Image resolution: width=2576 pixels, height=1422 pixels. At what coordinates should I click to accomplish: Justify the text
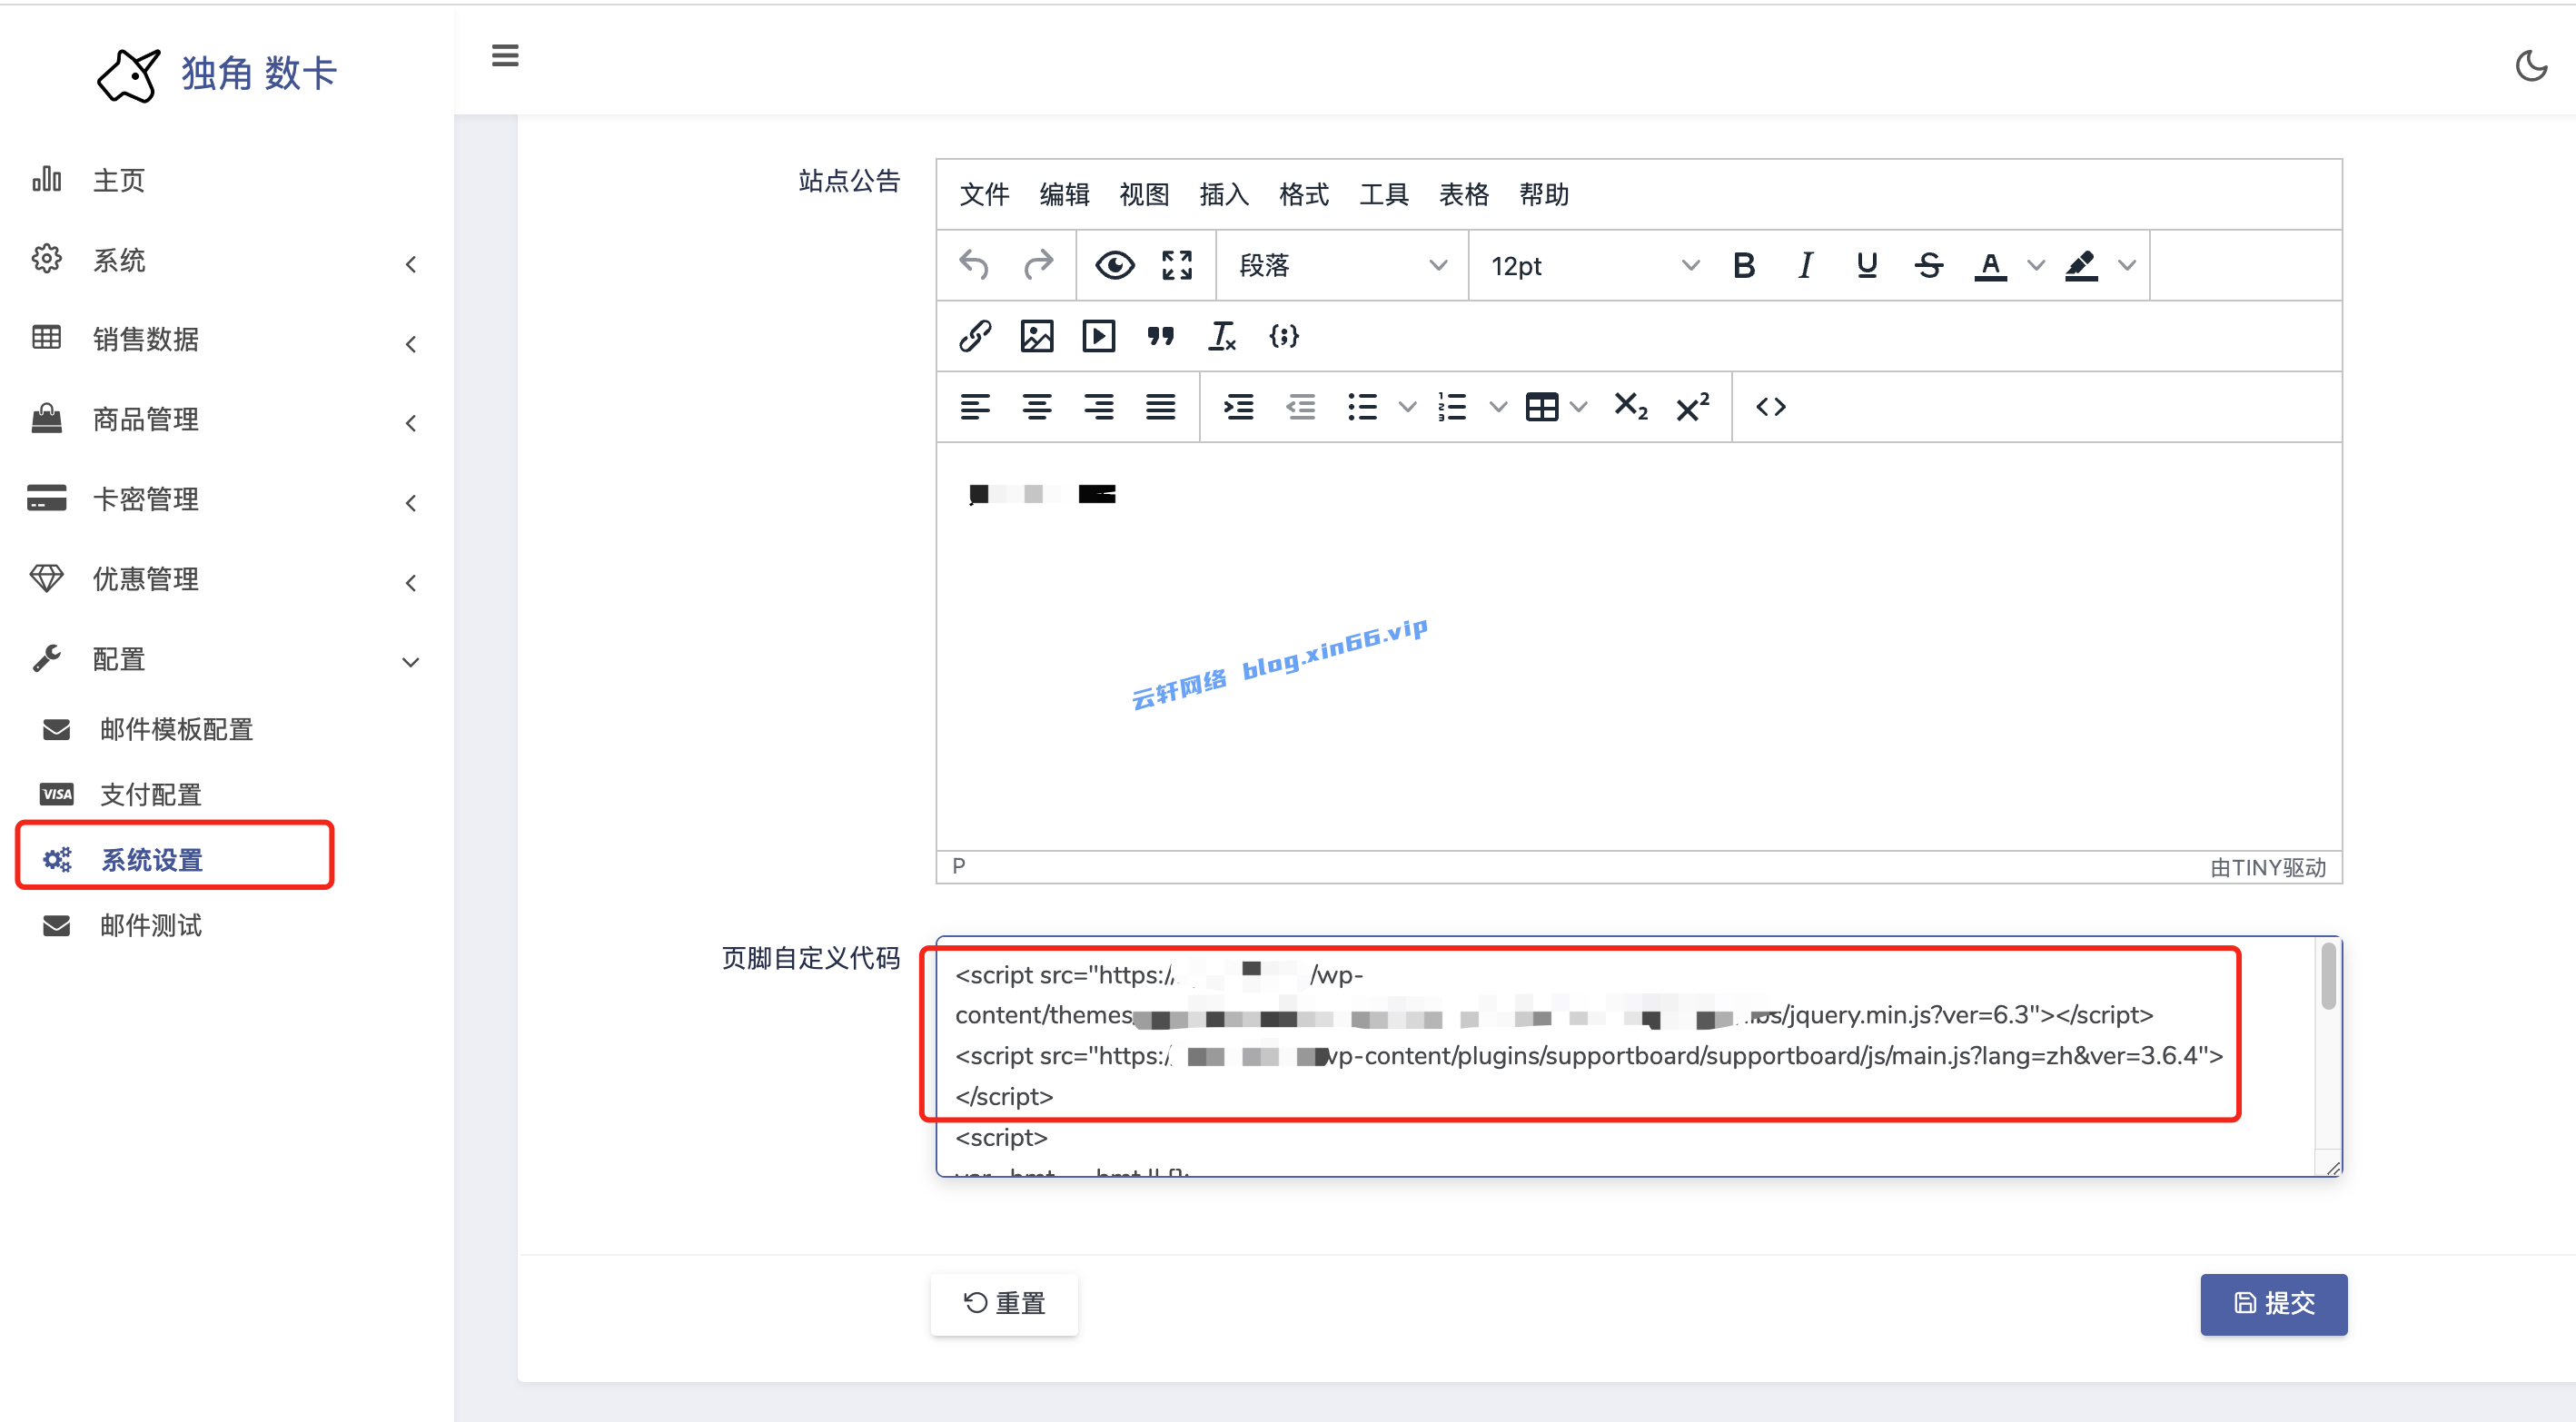(1160, 407)
